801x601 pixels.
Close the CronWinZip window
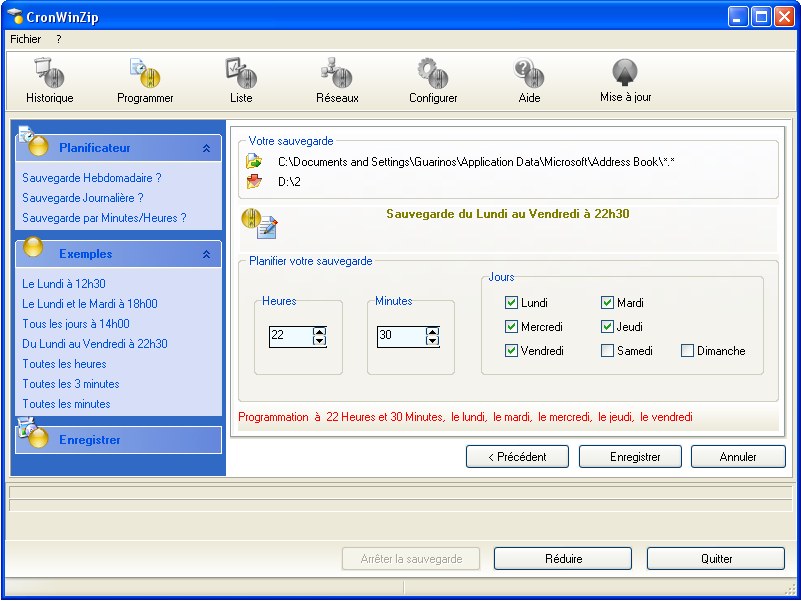(784, 17)
